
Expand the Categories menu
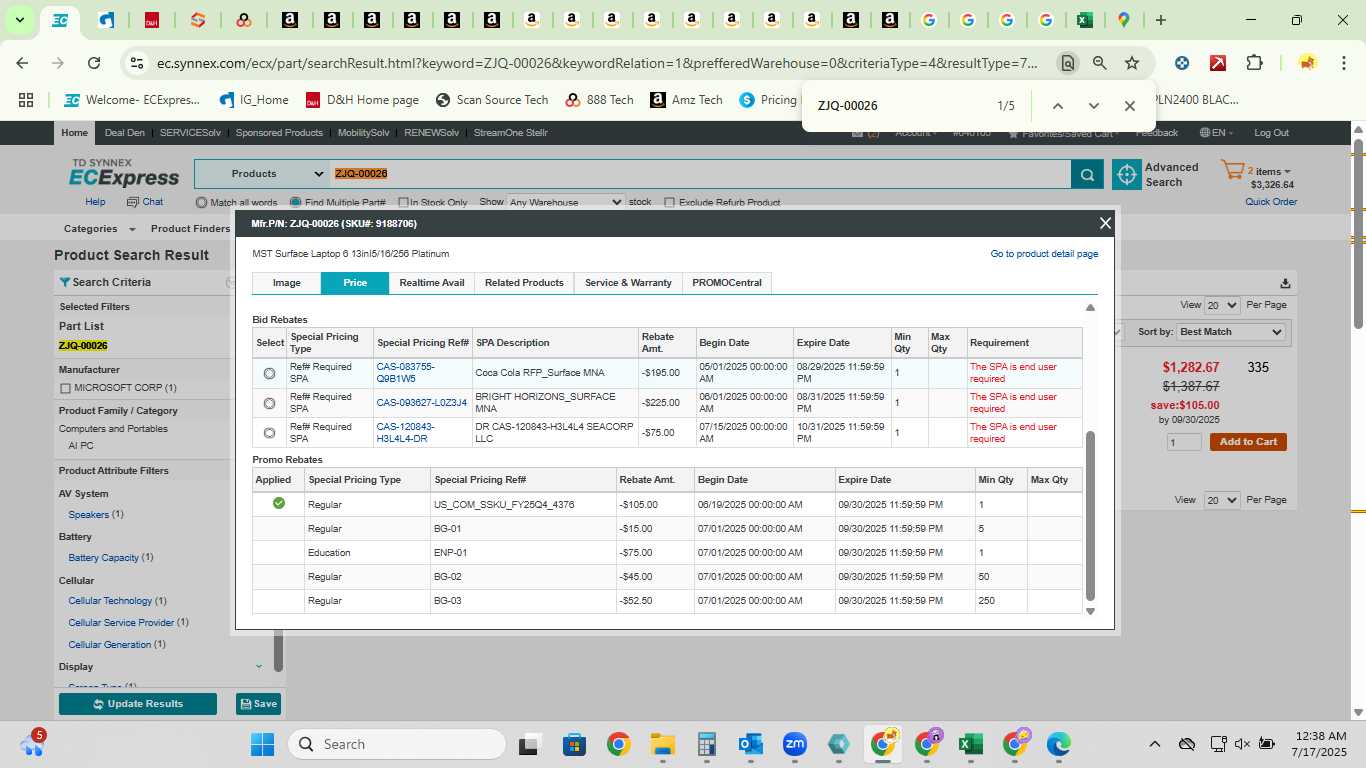(x=97, y=229)
